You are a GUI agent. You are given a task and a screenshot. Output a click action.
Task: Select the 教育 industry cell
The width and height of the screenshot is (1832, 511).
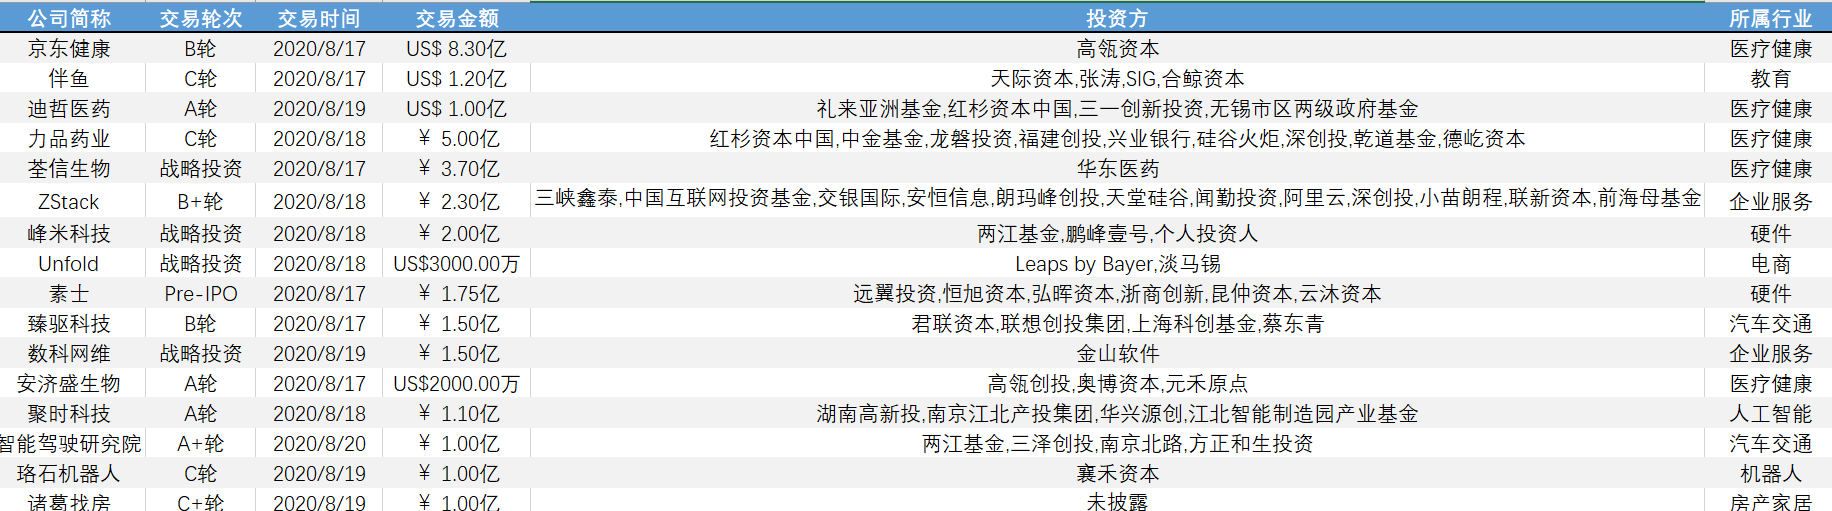coord(1770,78)
